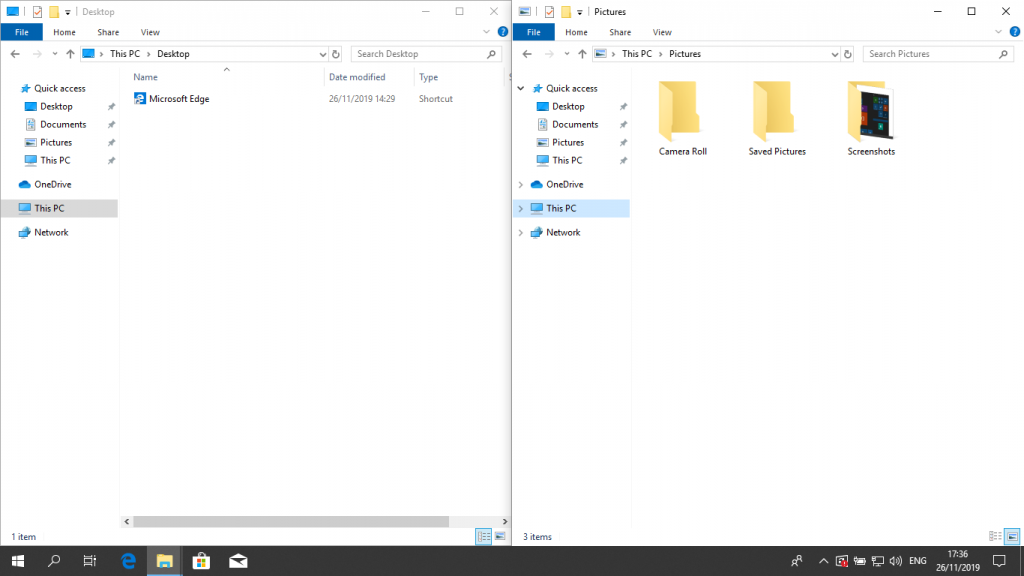Open the Saved Pictures folder
Viewport: 1024px width, 576px height.
pos(776,119)
